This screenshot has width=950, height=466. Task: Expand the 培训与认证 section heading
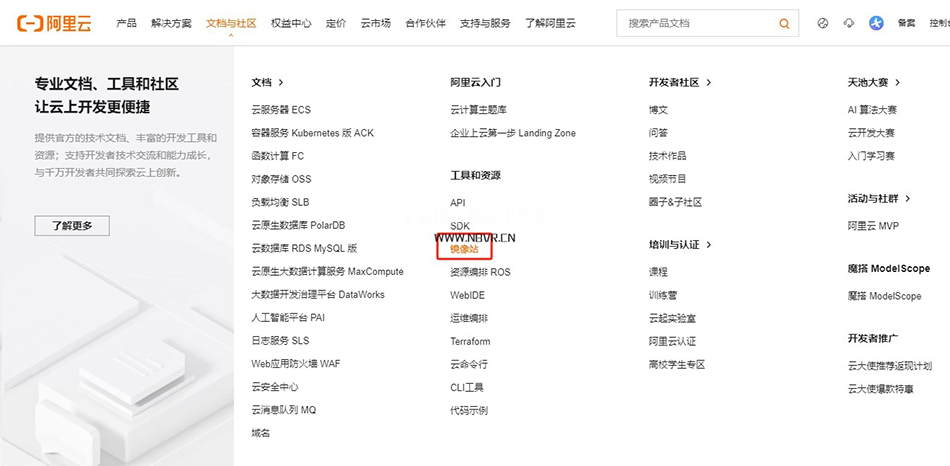tap(679, 244)
